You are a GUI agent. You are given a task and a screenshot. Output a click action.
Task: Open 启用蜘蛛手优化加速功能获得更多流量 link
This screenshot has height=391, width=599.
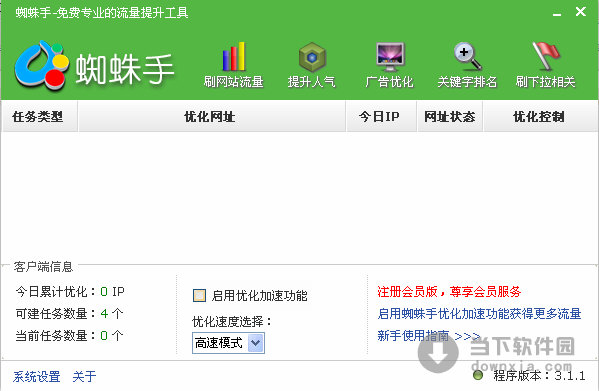[x=479, y=313]
